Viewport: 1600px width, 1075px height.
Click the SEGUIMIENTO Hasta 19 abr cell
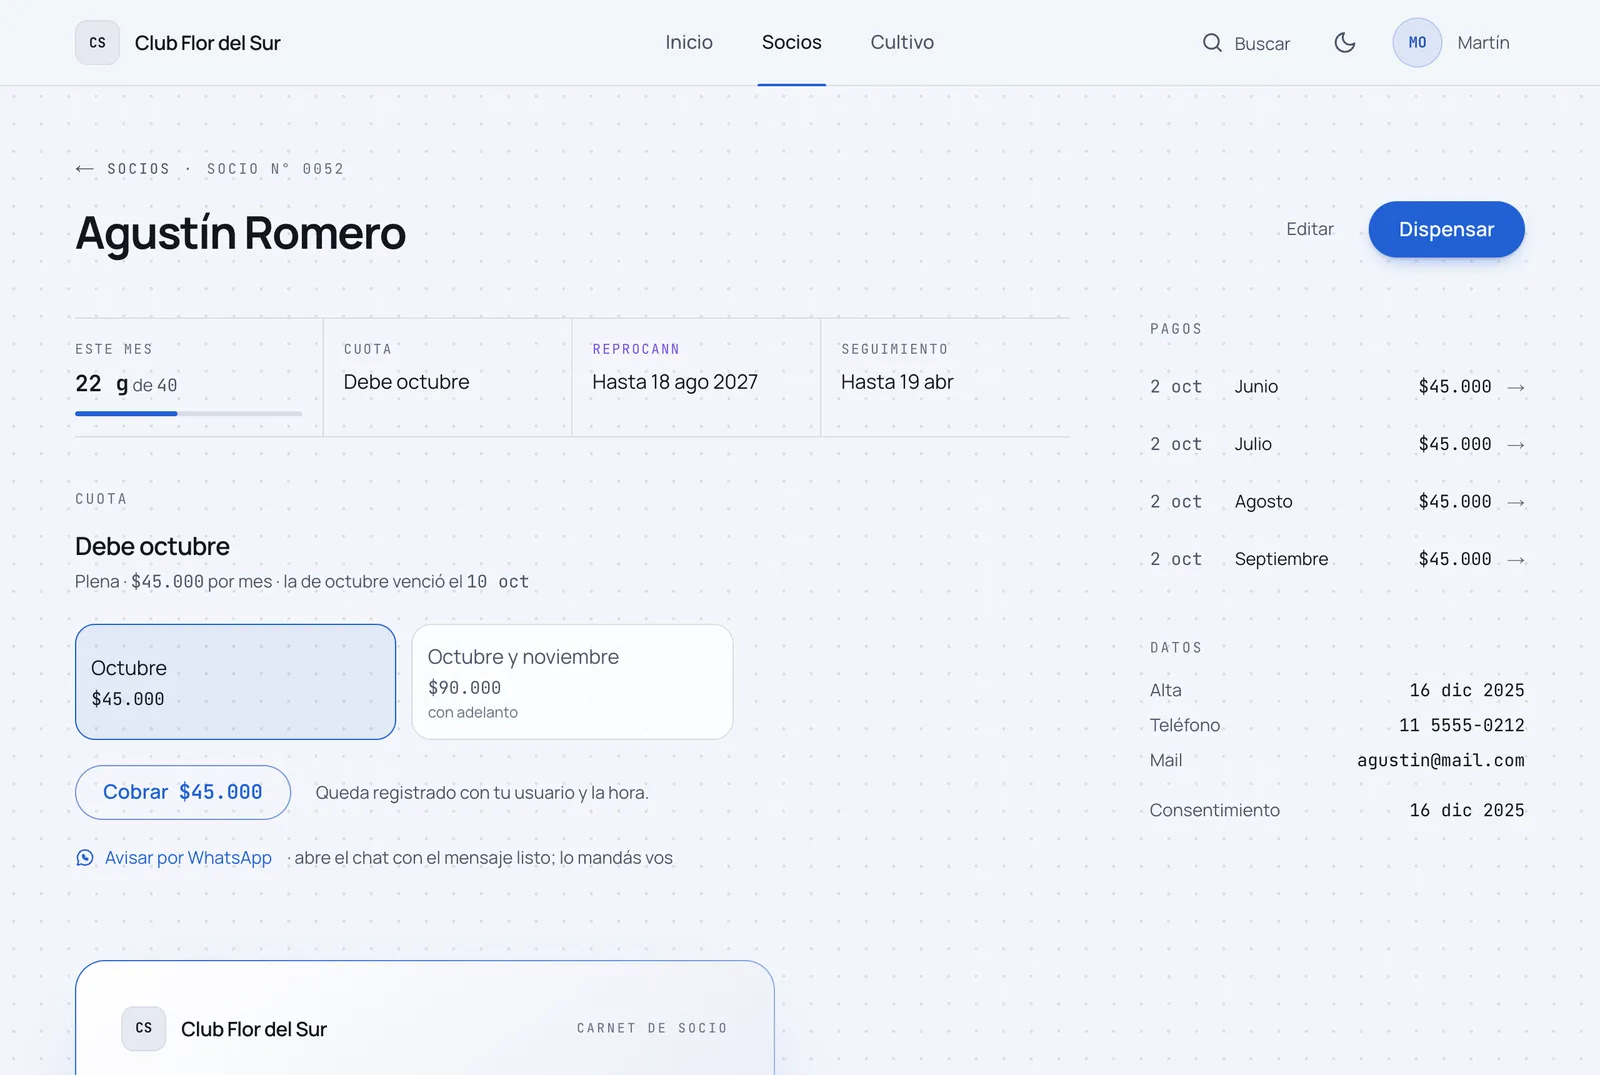click(945, 377)
